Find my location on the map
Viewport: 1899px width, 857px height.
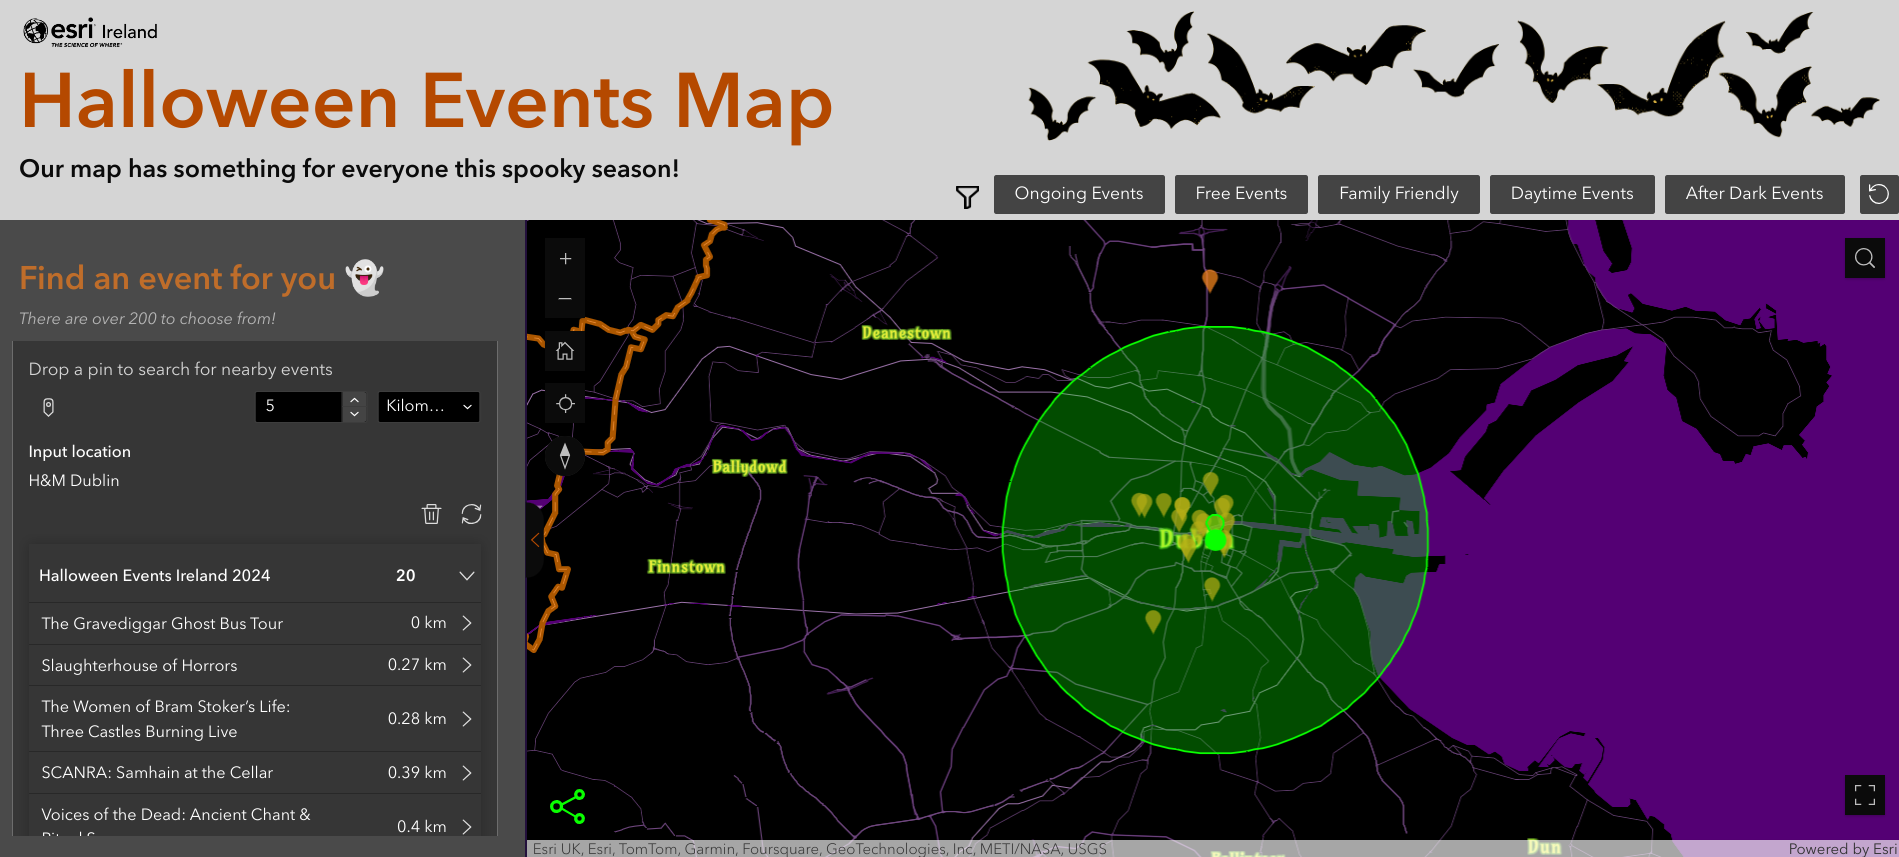pyautogui.click(x=565, y=404)
